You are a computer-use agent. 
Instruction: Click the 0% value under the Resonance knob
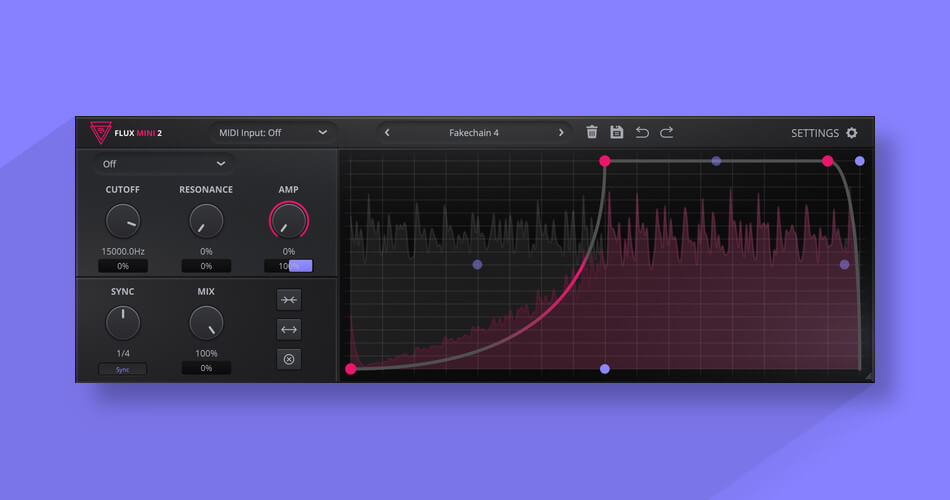pos(206,251)
